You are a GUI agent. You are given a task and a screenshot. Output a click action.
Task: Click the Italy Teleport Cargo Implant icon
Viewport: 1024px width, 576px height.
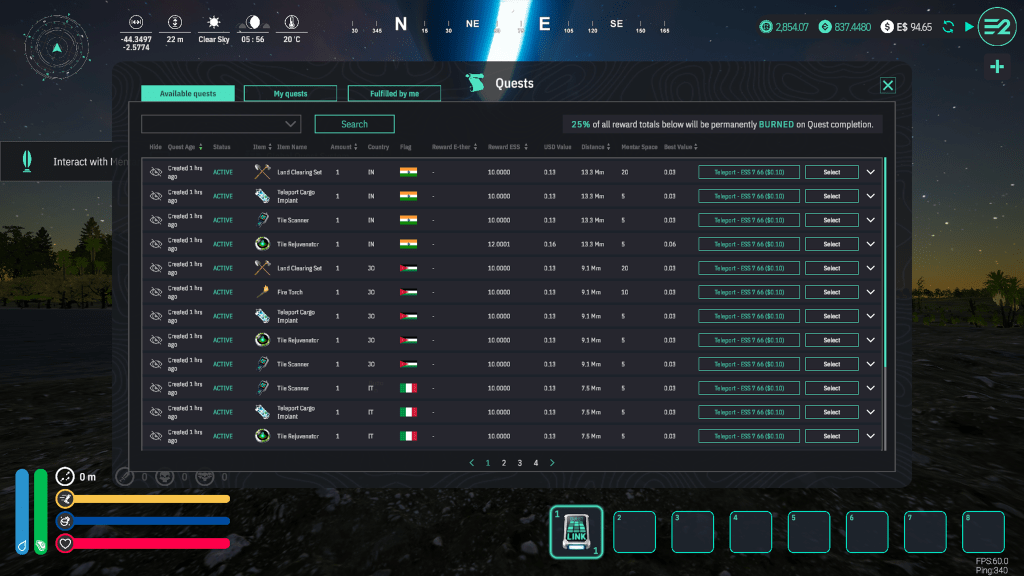coord(263,412)
